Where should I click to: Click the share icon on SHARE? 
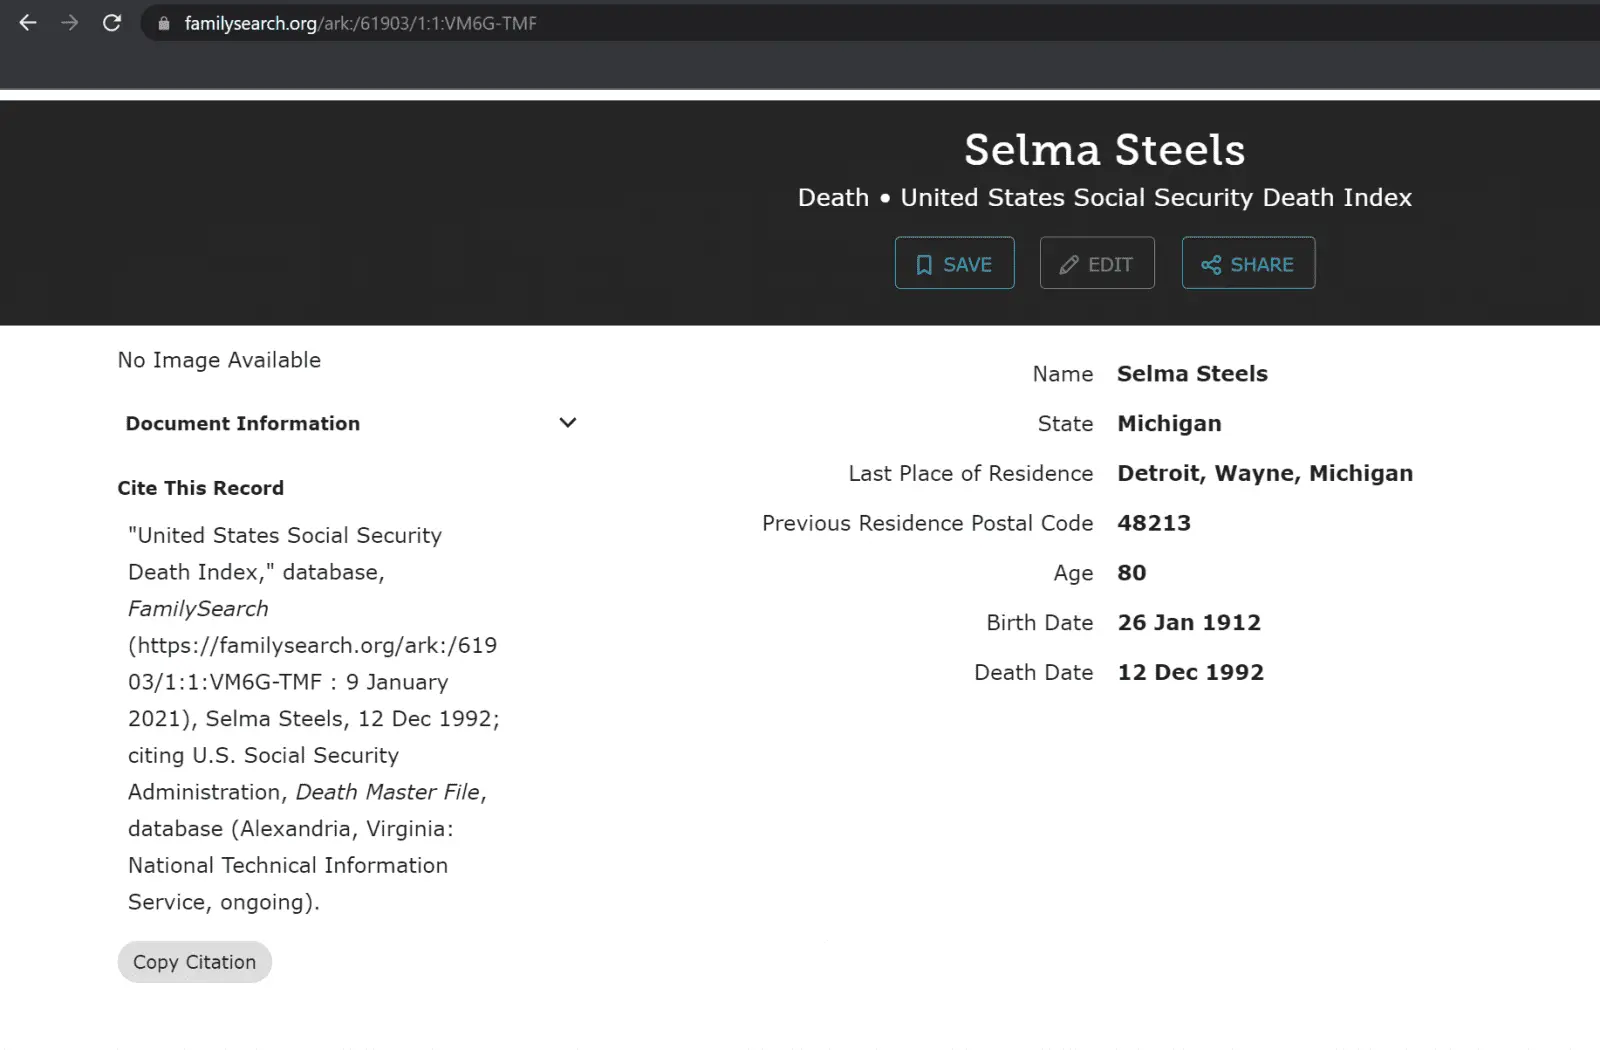[x=1211, y=264]
